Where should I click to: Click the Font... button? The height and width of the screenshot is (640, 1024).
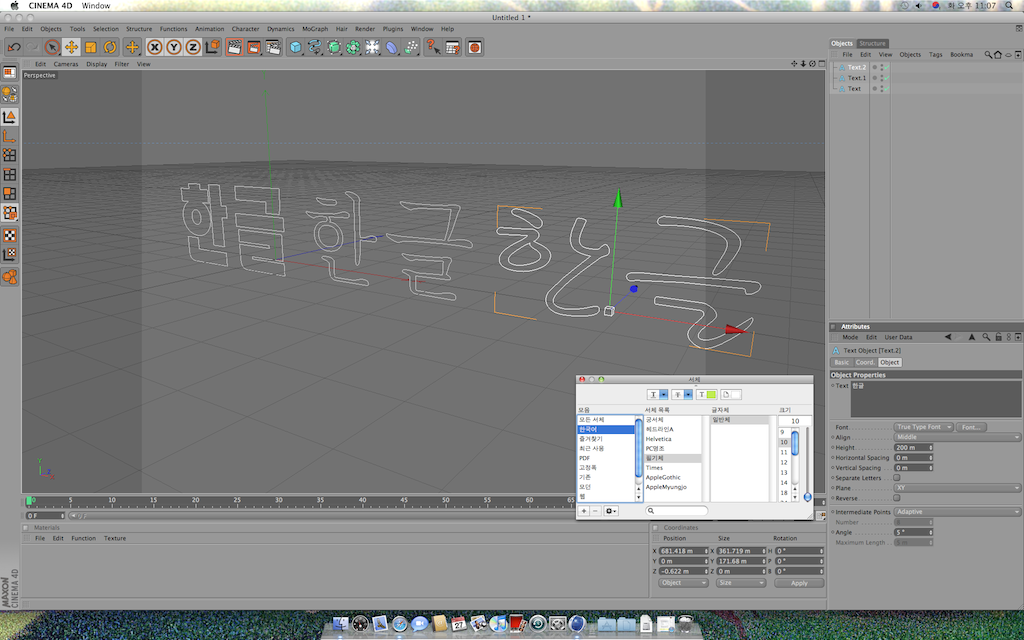click(970, 427)
